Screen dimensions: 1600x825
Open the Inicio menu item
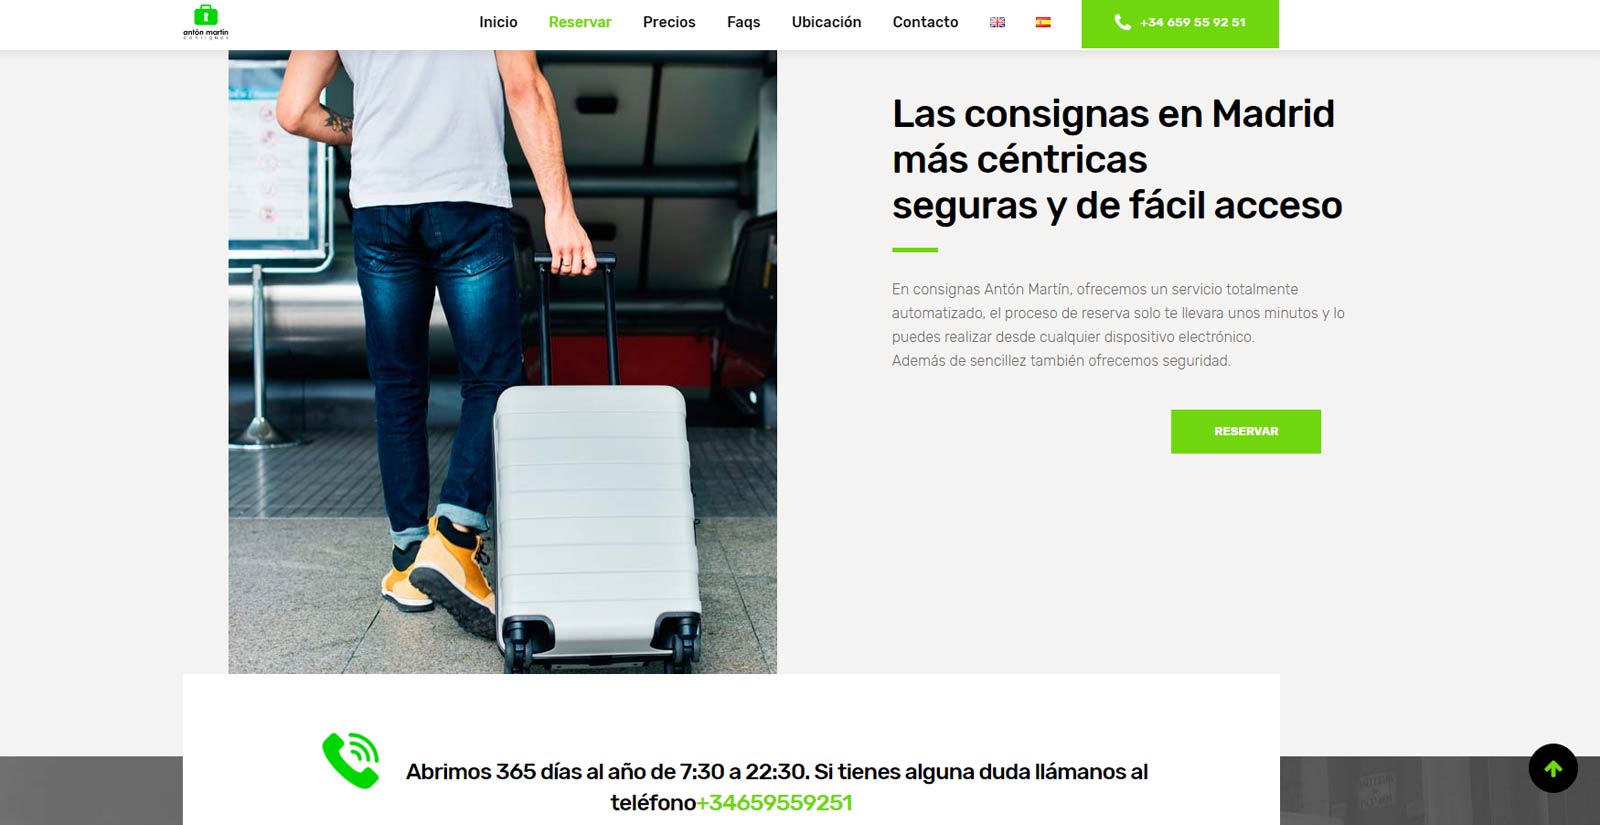[498, 22]
